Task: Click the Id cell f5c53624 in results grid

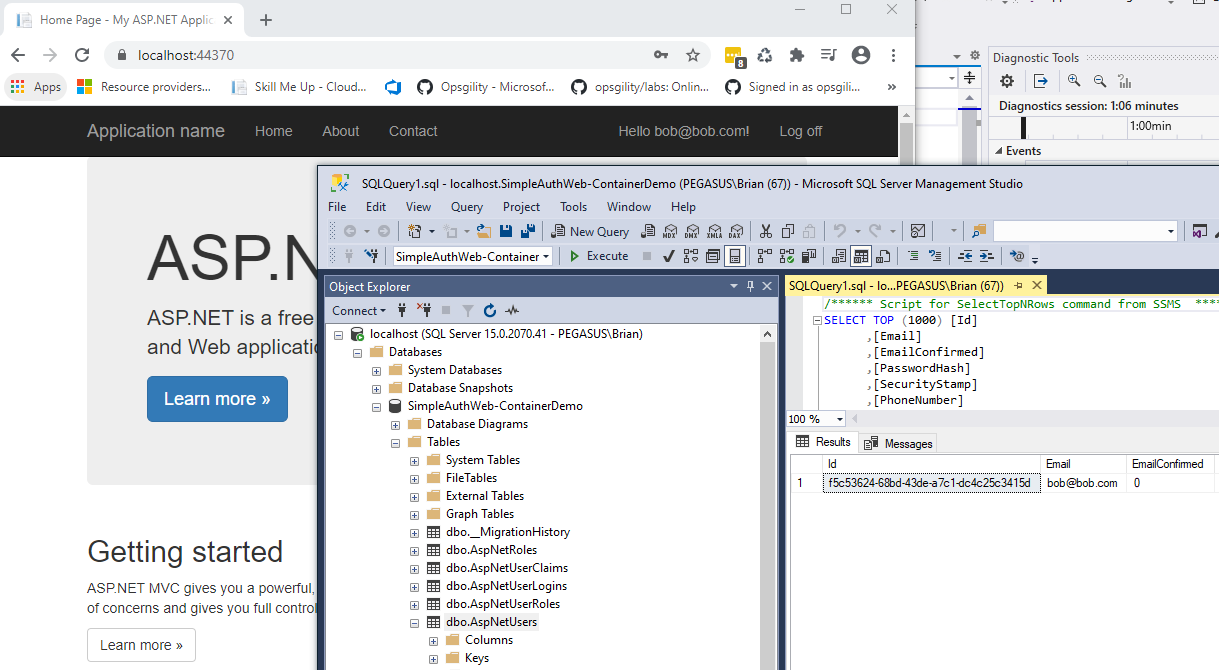Action: [929, 483]
